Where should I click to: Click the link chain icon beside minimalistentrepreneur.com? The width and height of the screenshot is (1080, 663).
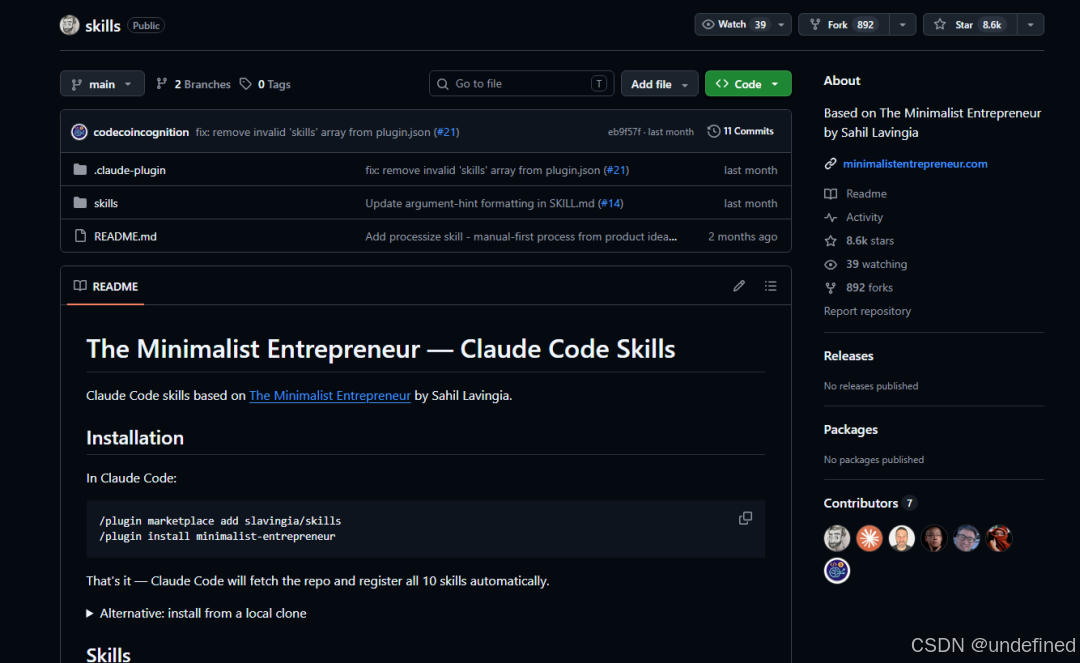click(x=831, y=164)
